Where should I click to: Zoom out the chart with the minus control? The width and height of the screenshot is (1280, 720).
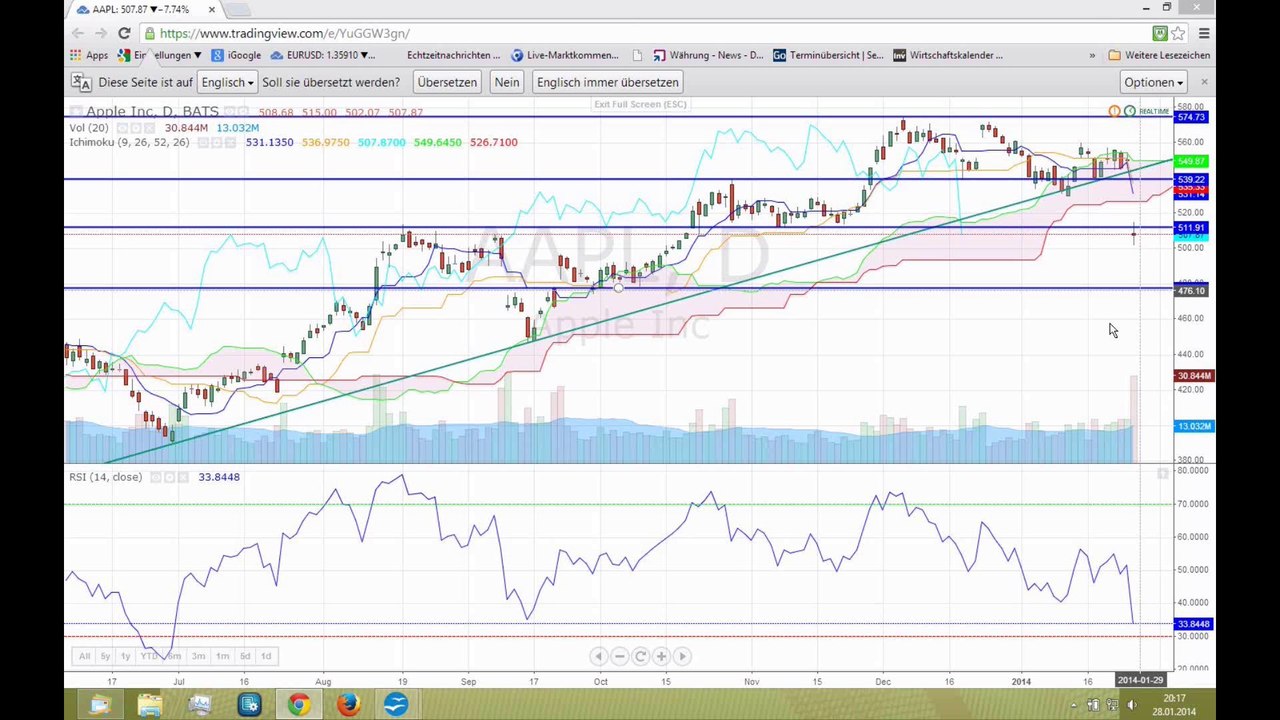[619, 656]
